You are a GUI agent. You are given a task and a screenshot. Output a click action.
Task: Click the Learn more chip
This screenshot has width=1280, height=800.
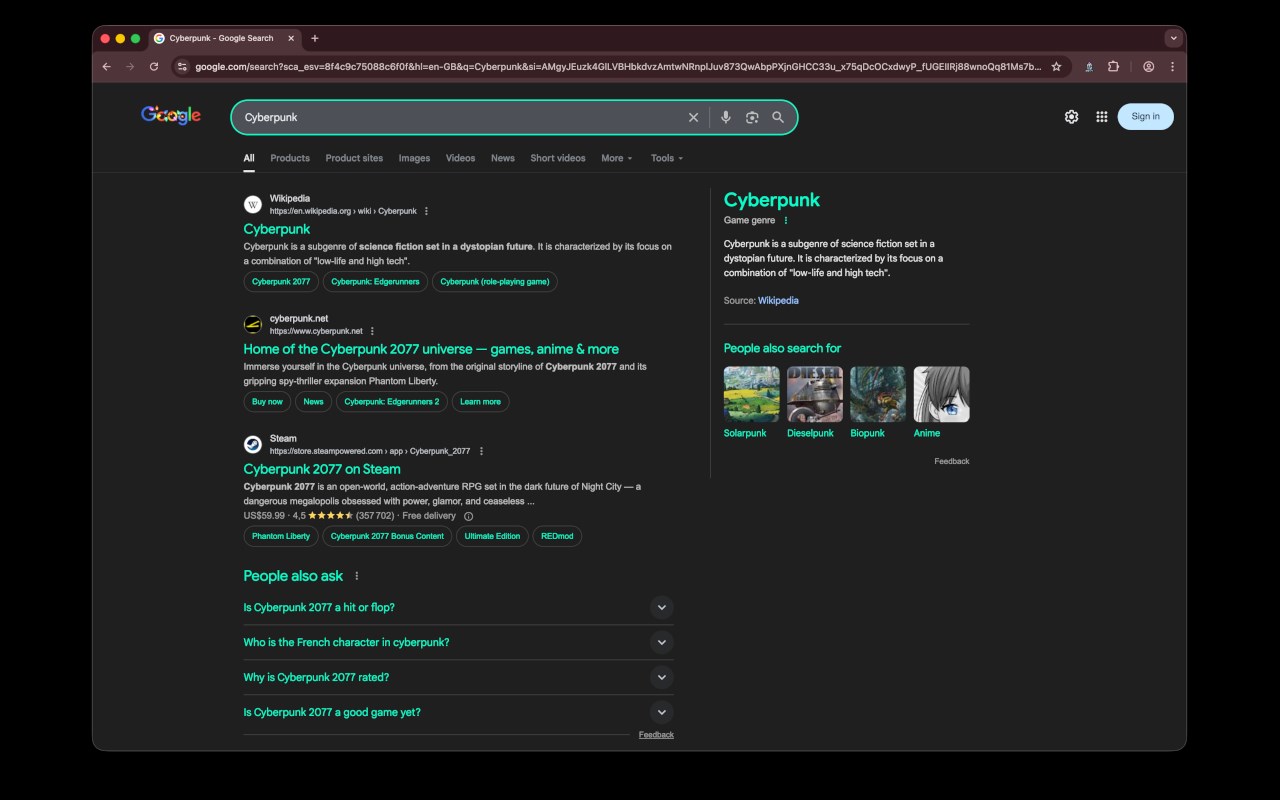pyautogui.click(x=480, y=402)
